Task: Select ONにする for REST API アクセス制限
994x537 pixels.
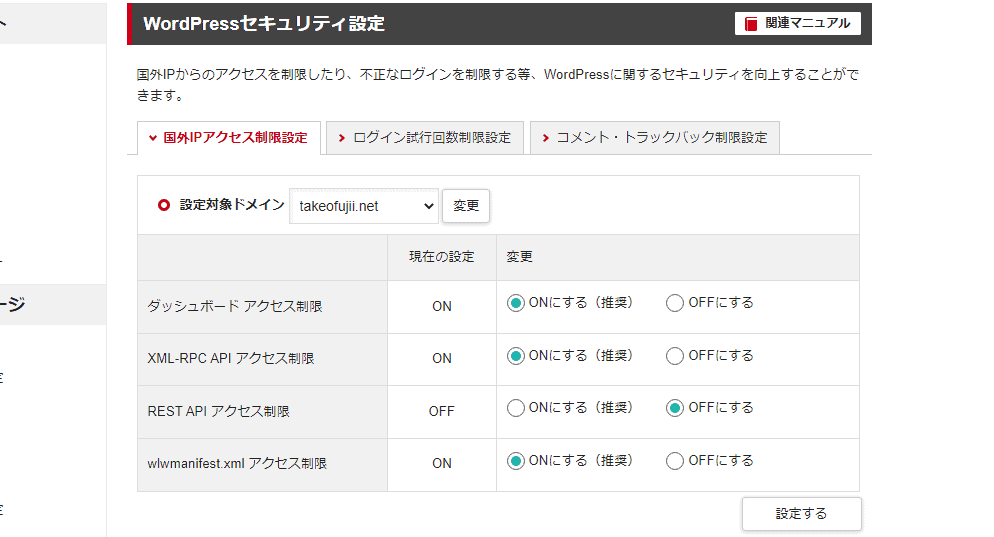Action: pos(515,408)
